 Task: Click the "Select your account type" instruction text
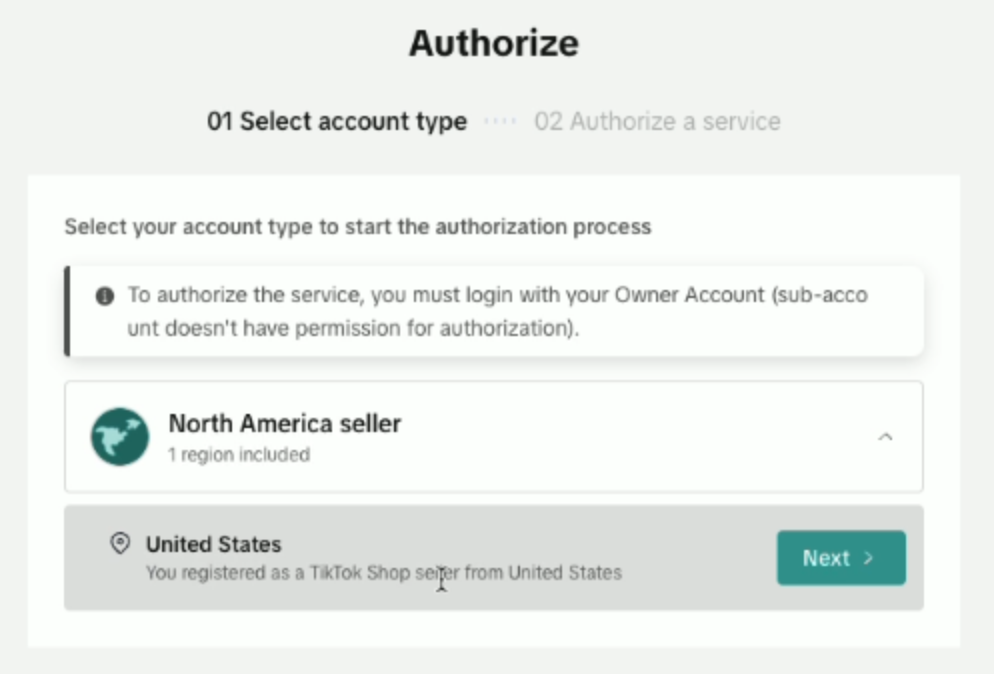[357, 227]
